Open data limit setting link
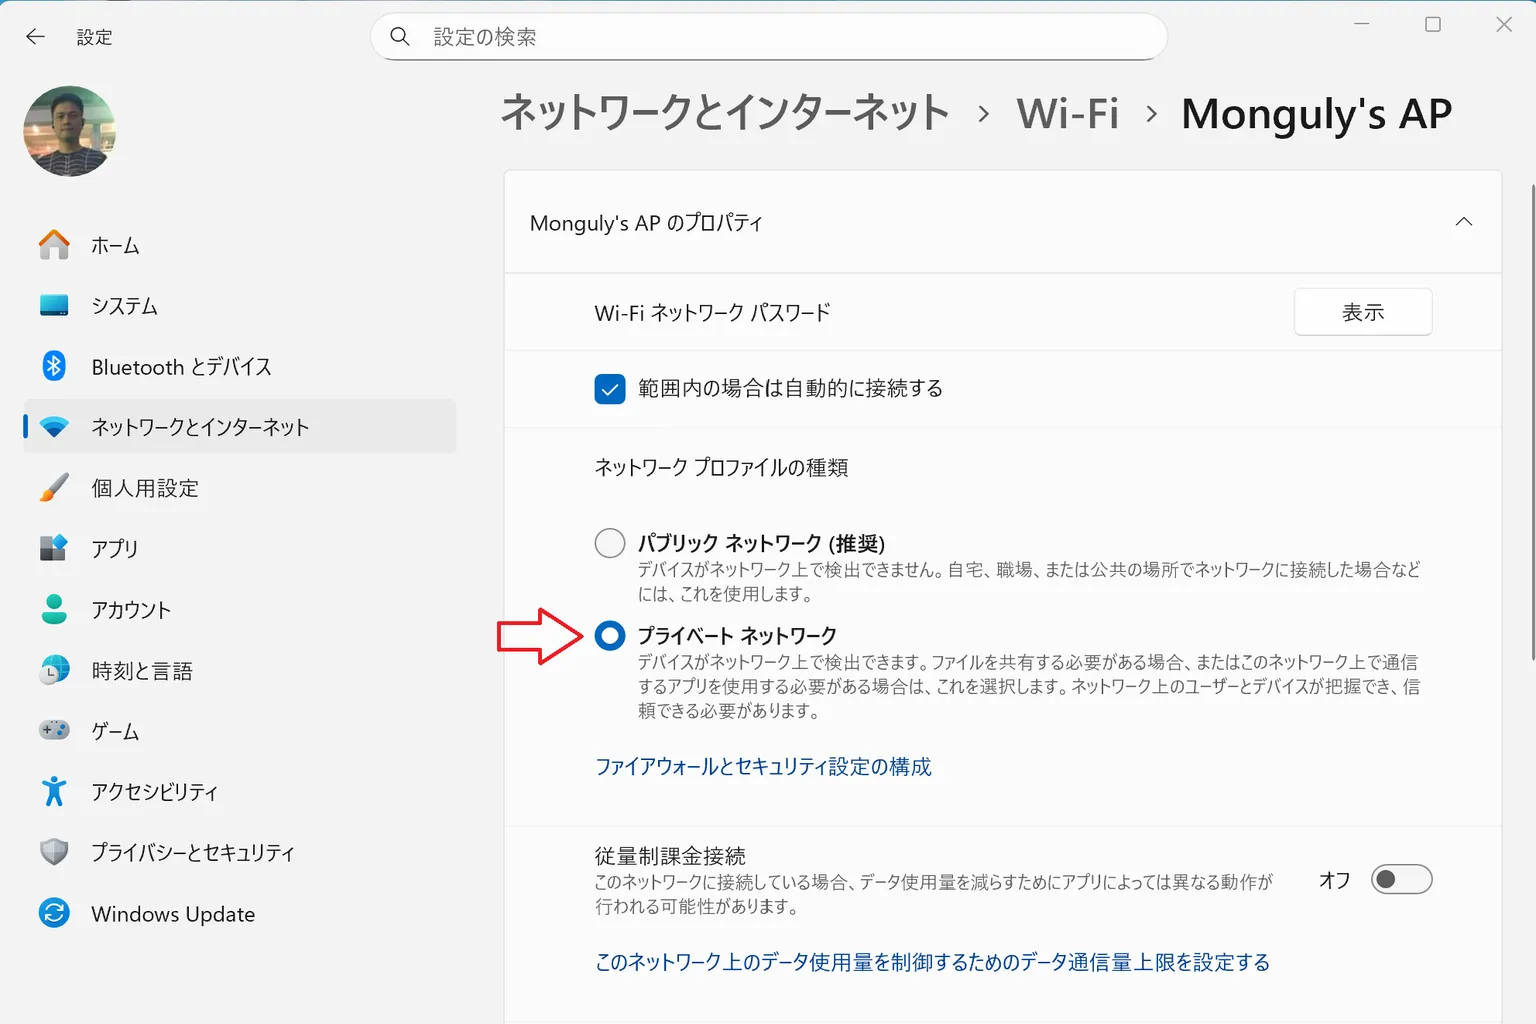The image size is (1536, 1024). [x=932, y=962]
